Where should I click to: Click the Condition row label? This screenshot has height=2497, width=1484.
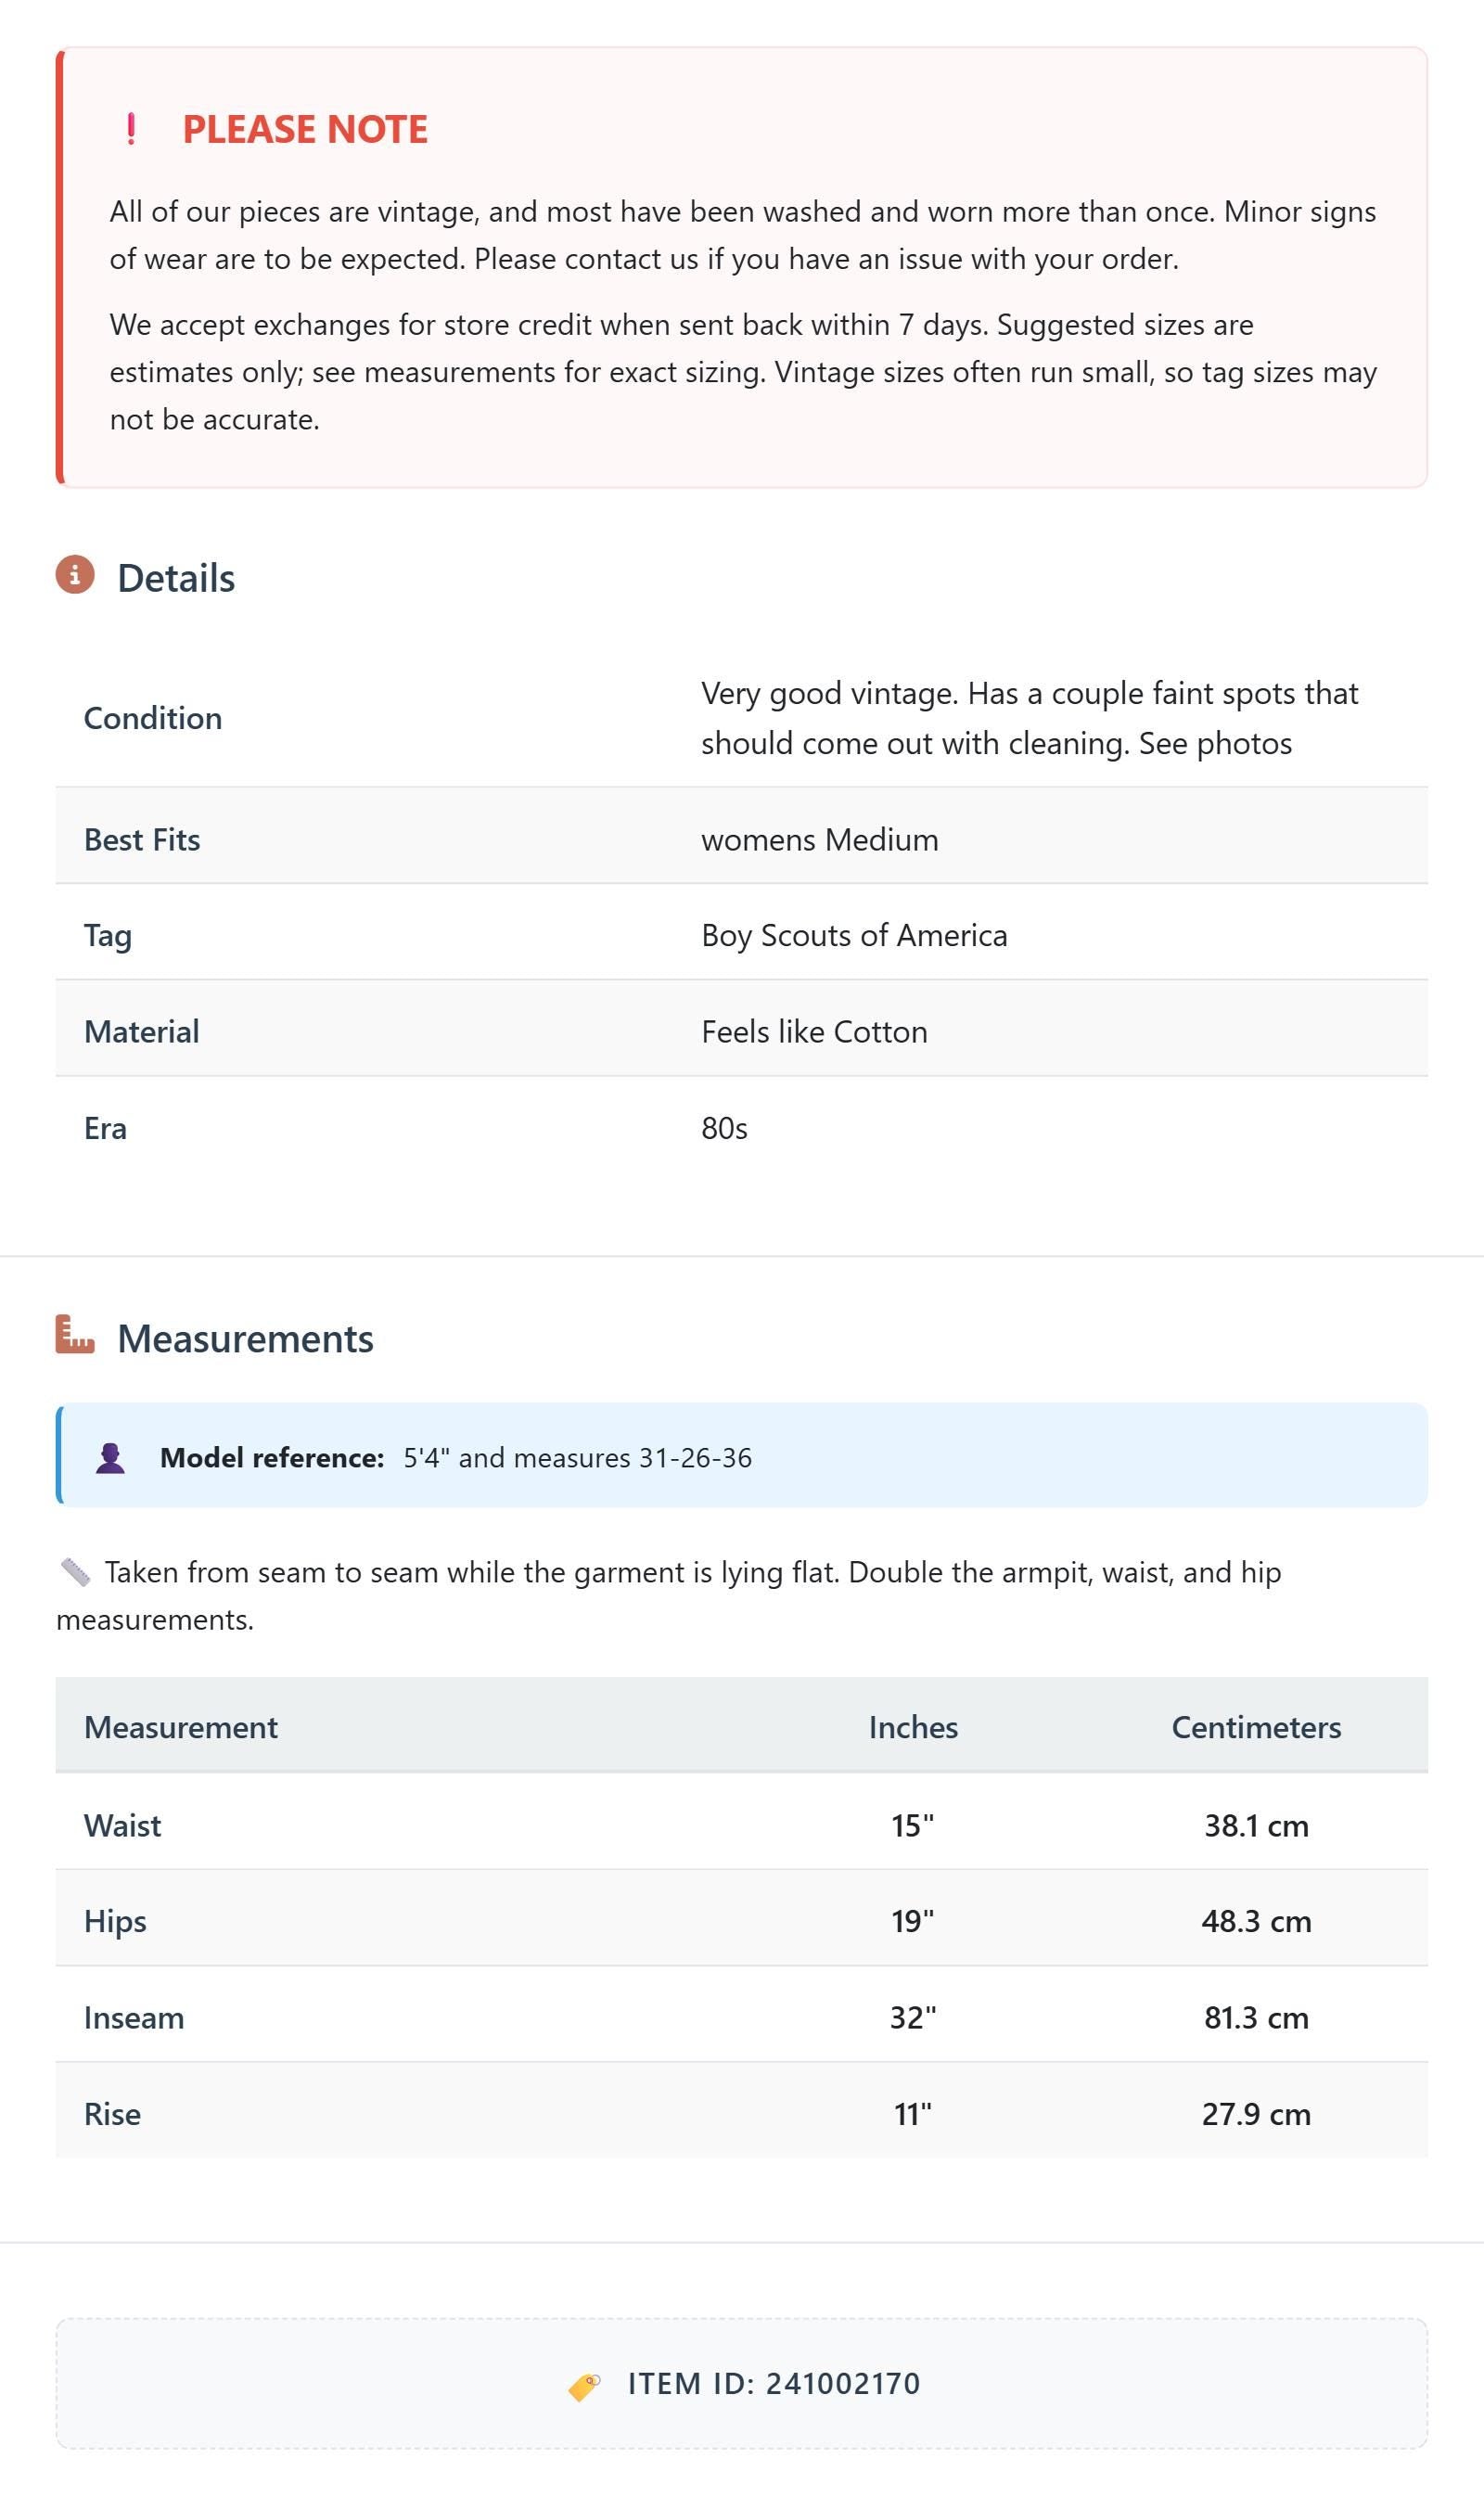153,718
